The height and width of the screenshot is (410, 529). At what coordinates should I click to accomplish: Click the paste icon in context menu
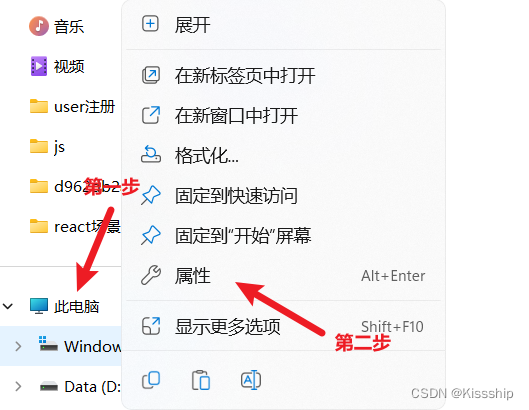click(201, 380)
